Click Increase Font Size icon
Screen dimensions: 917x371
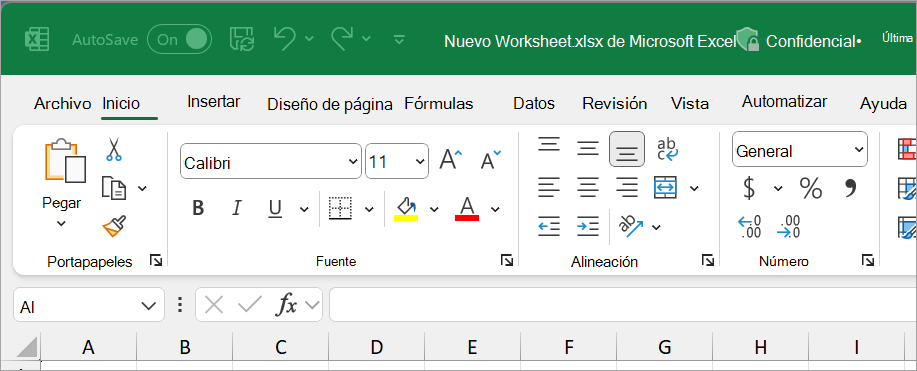pyautogui.click(x=450, y=159)
